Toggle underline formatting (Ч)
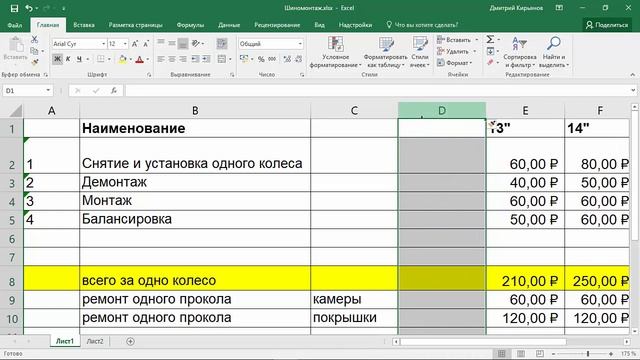 pos(79,59)
